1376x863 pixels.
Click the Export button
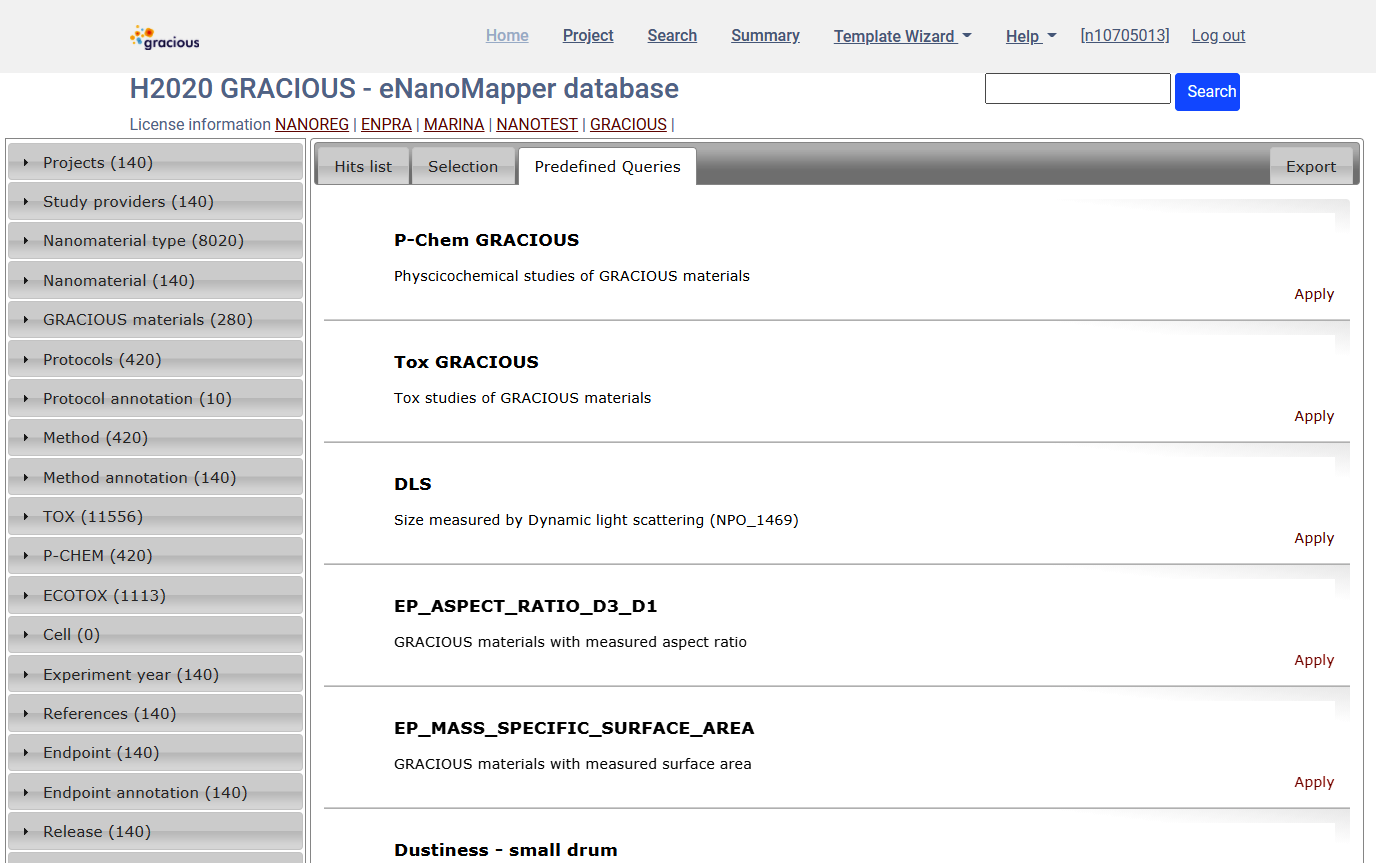pos(1311,166)
